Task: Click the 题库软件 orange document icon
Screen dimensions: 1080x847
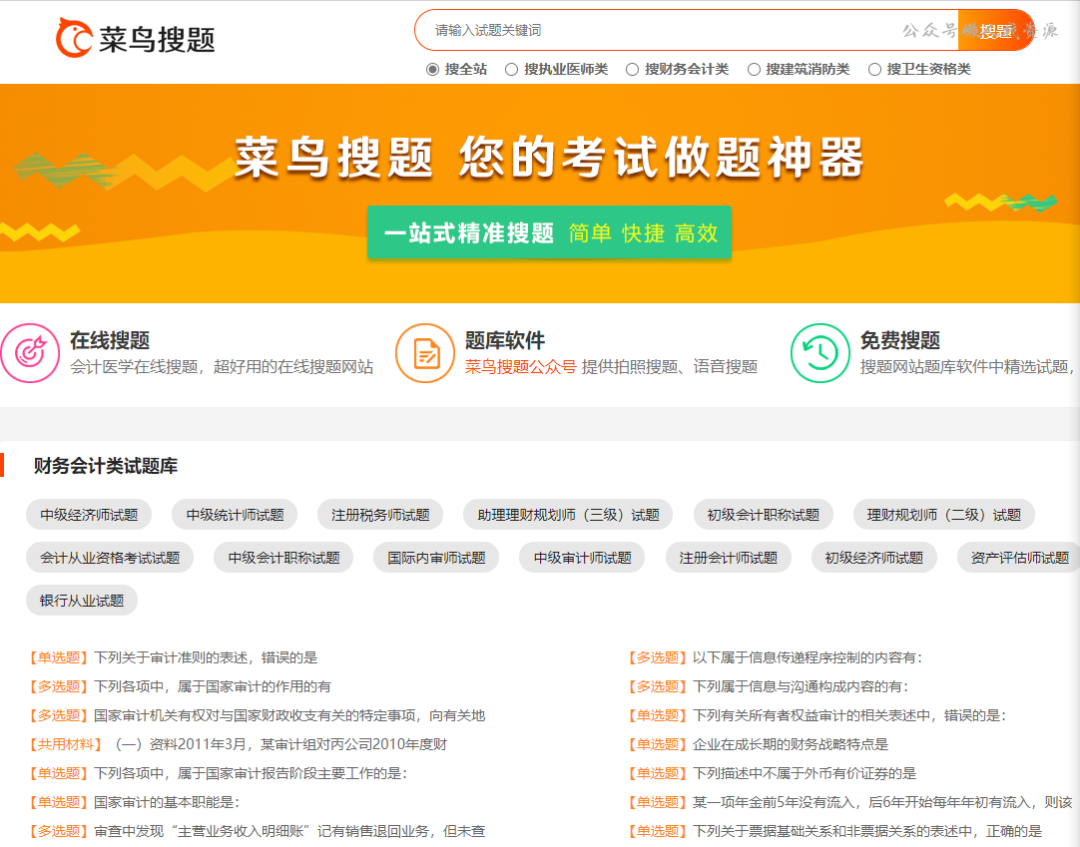Action: coord(425,353)
